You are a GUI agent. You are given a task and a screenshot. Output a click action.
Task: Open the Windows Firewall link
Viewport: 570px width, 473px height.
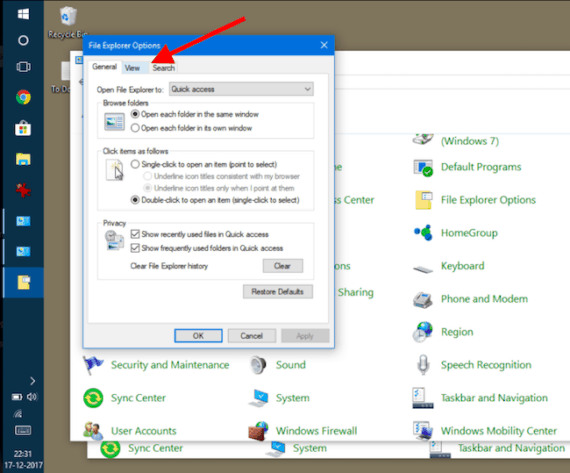click(x=316, y=431)
